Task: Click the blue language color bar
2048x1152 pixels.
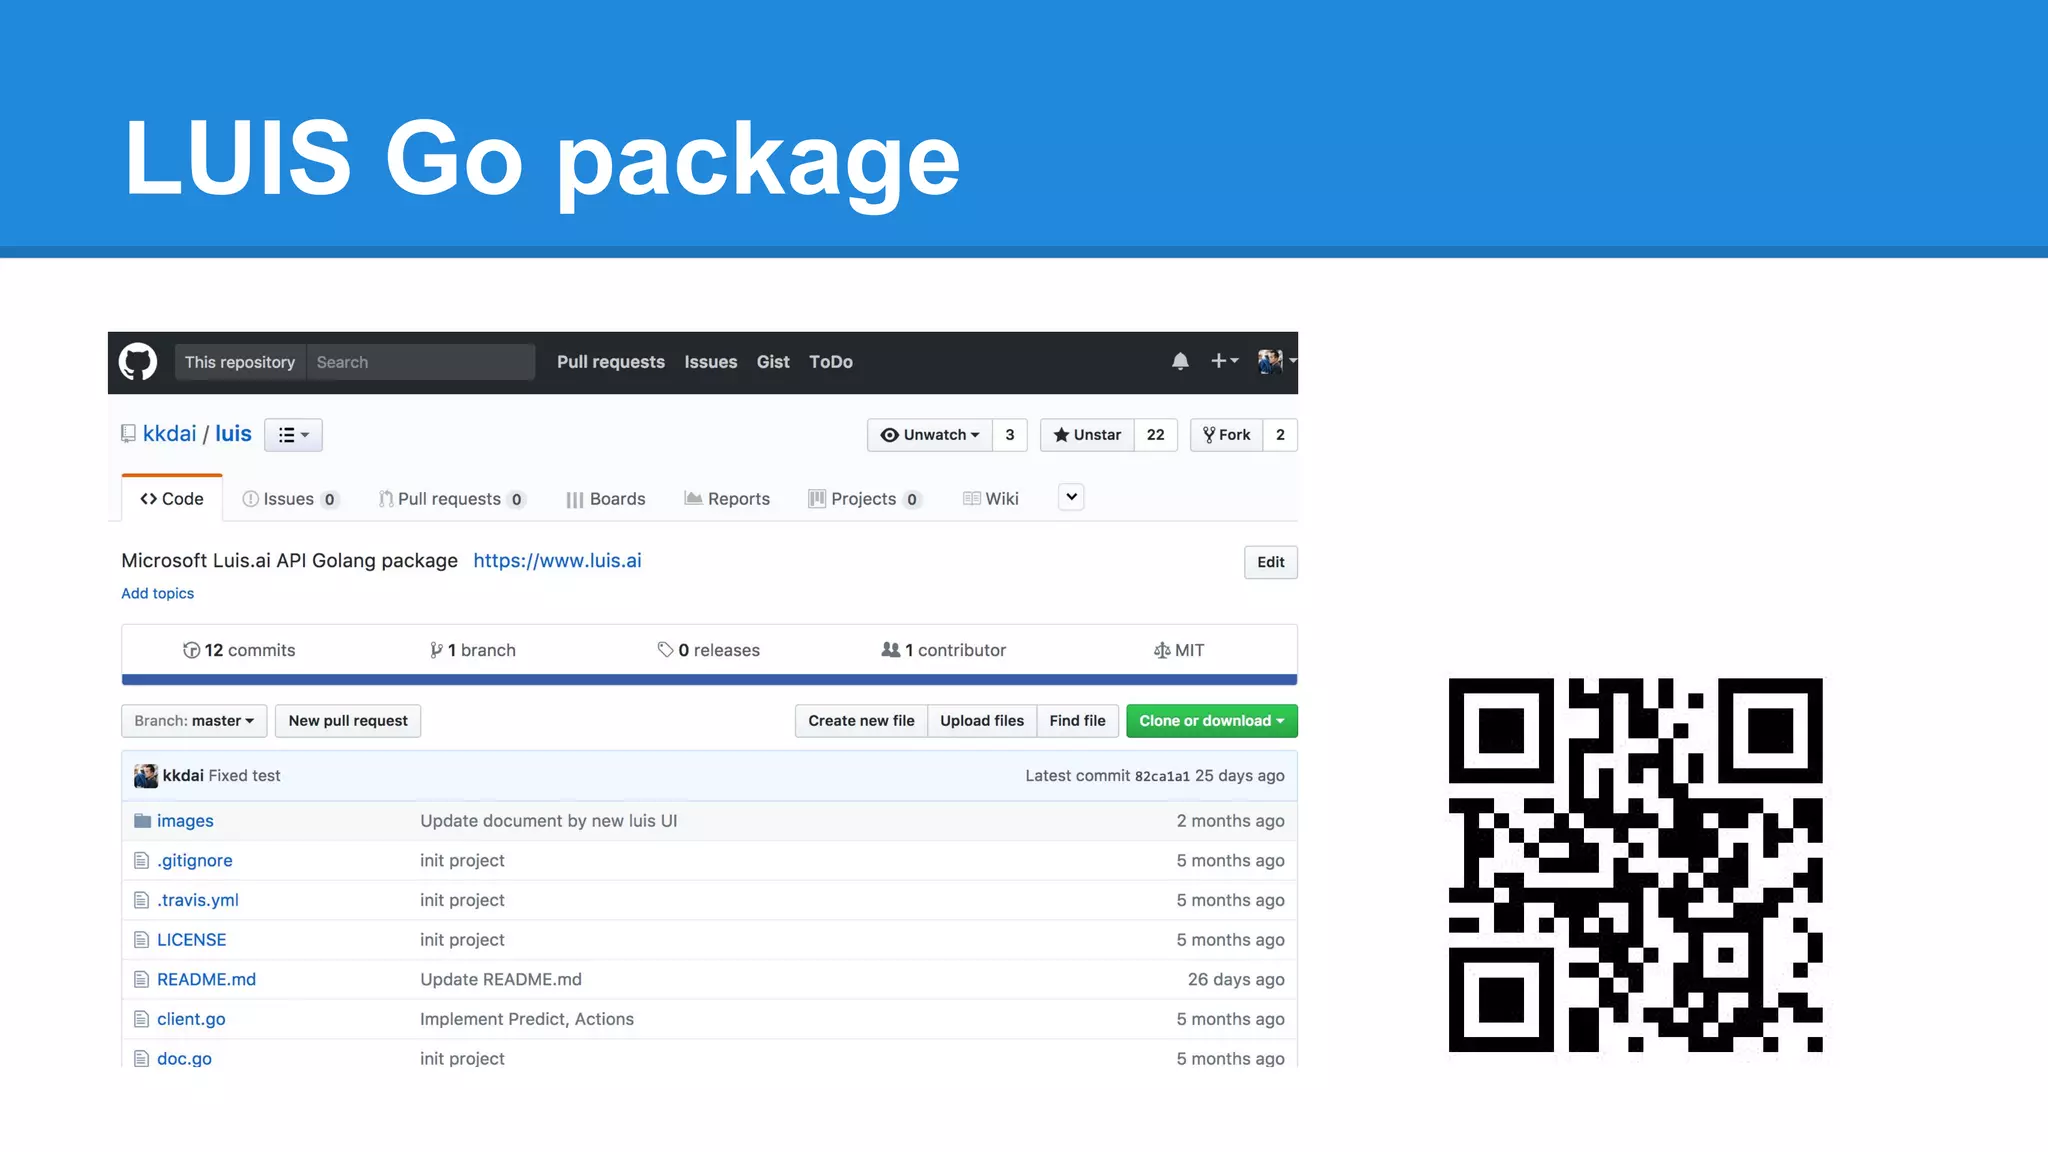Action: (x=709, y=680)
